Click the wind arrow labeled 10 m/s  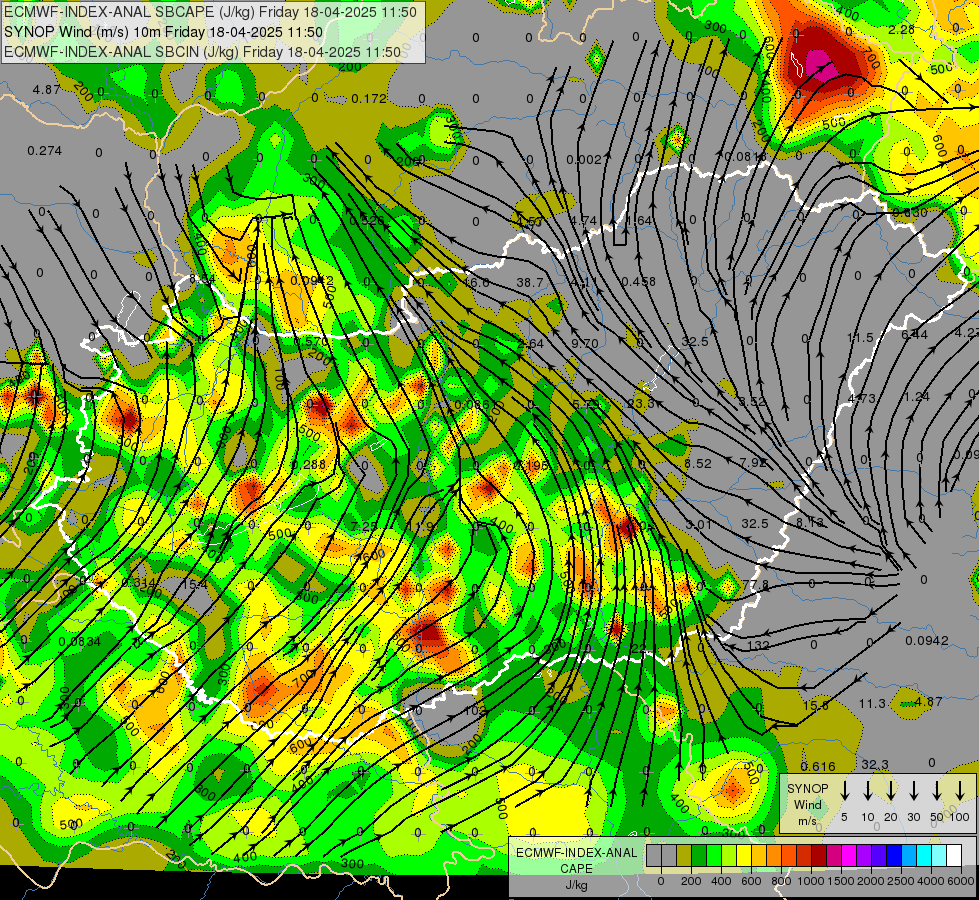(867, 791)
